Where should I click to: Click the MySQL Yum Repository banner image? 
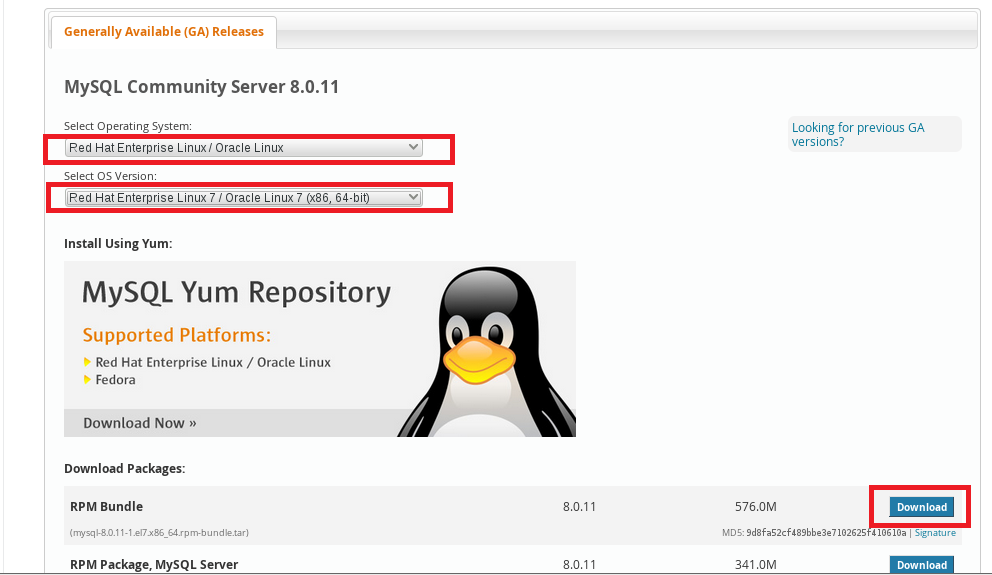coord(319,349)
